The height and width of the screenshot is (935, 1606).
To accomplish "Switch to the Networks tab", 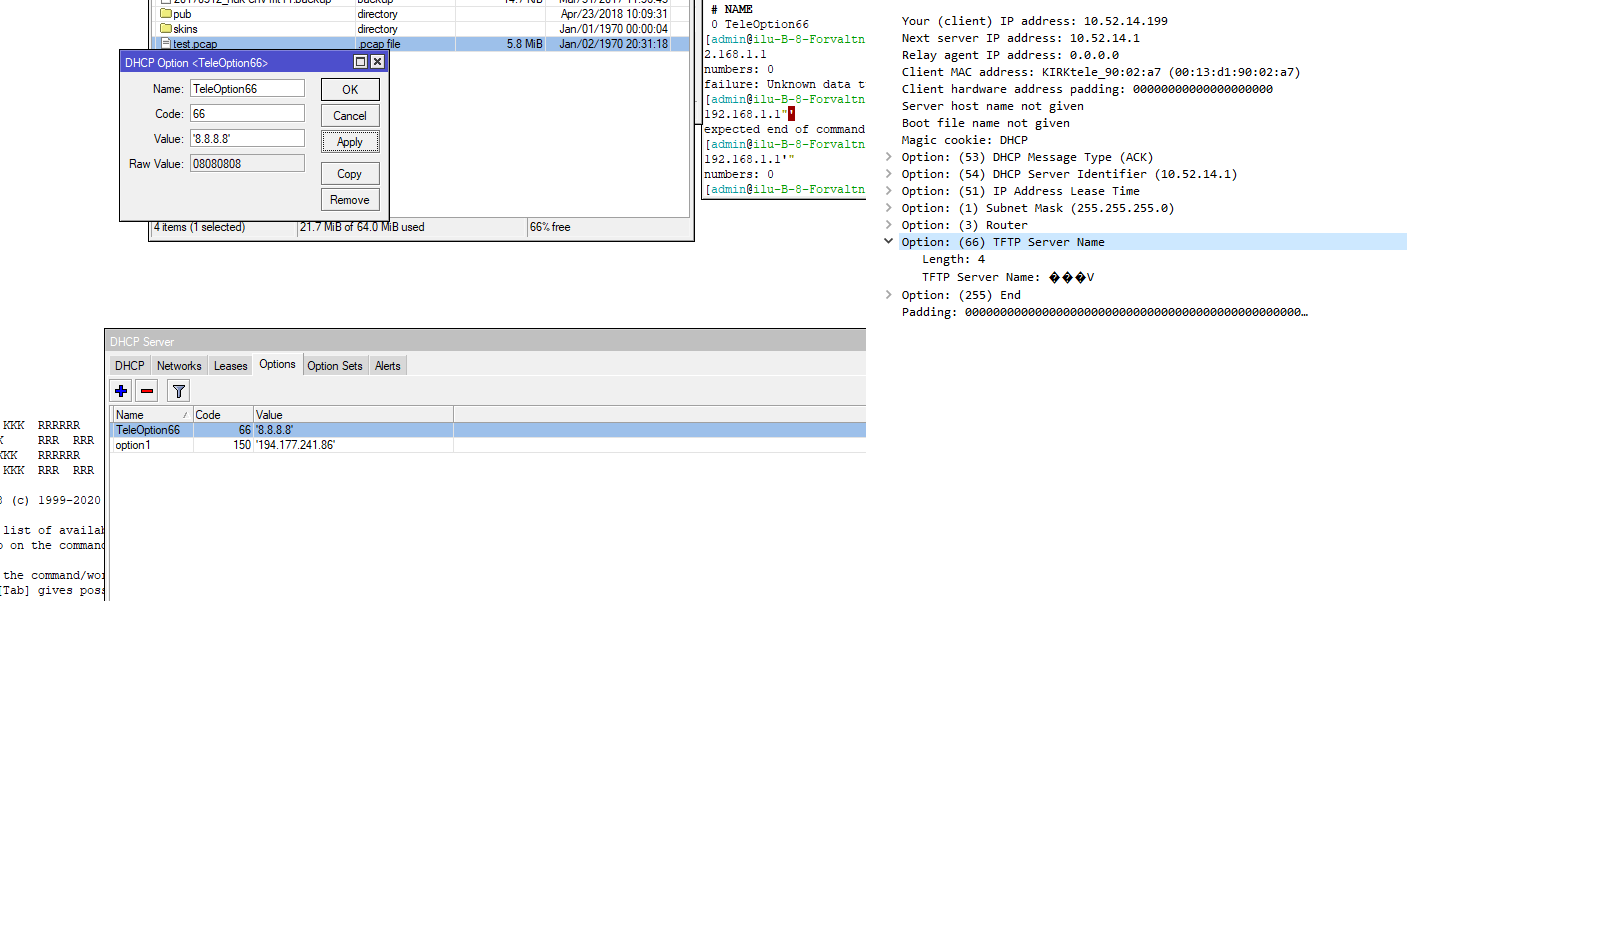I will pyautogui.click(x=179, y=366).
